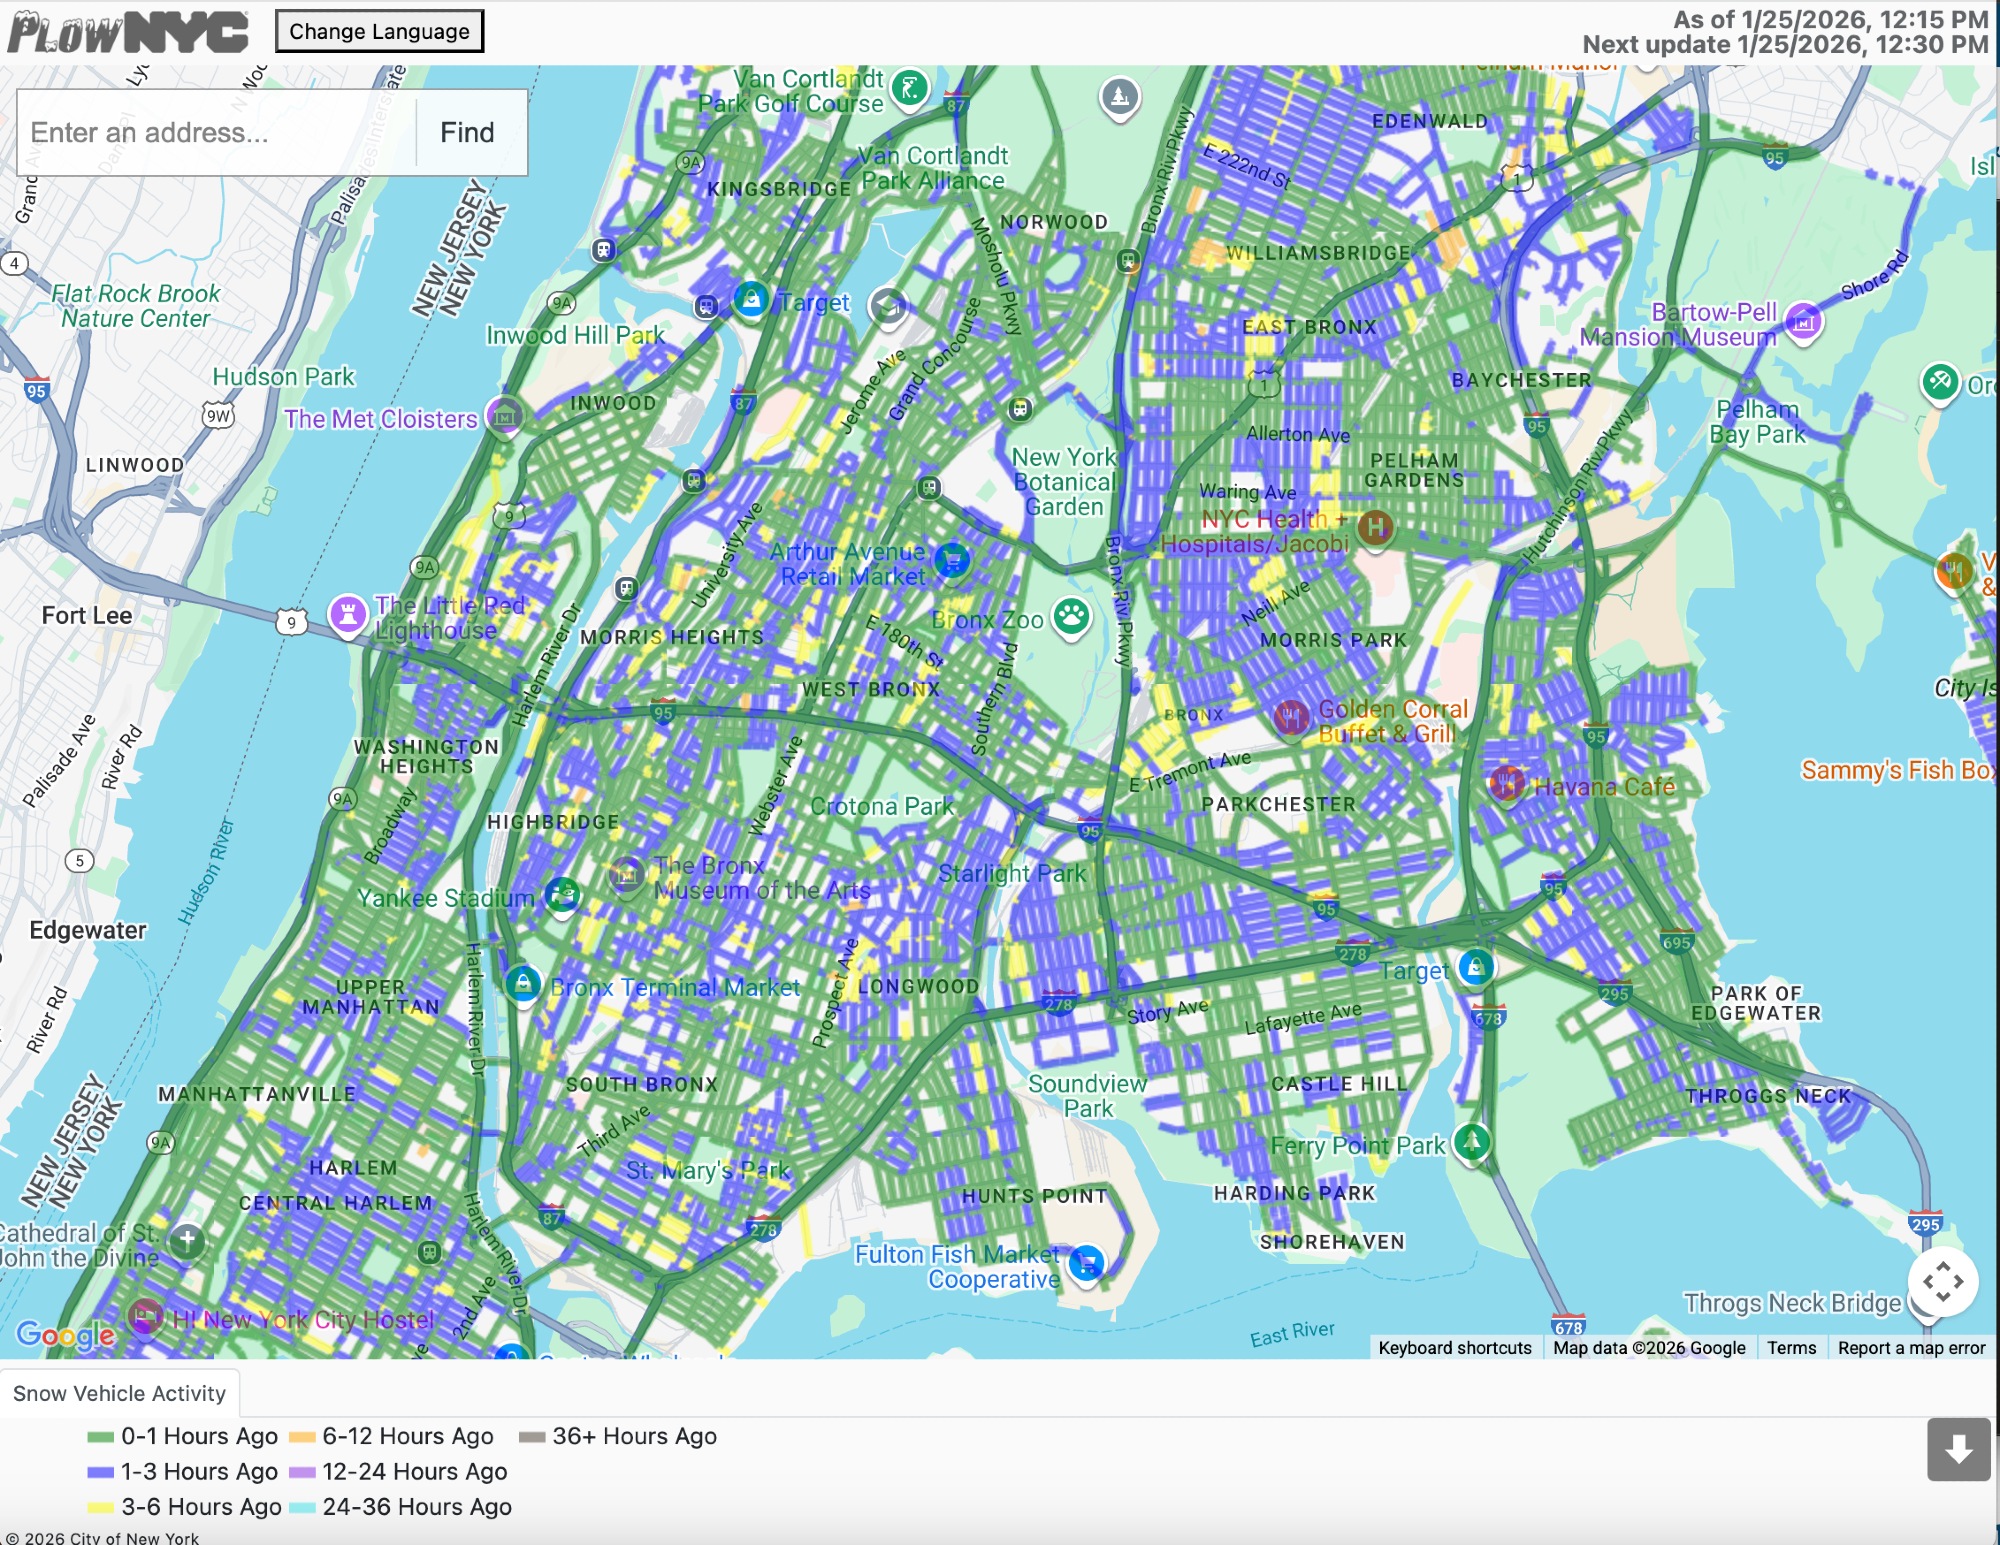Screen dimensions: 2000x1545
Task: Click the Bartow-Pell Mansion Museum icon
Action: [1803, 322]
